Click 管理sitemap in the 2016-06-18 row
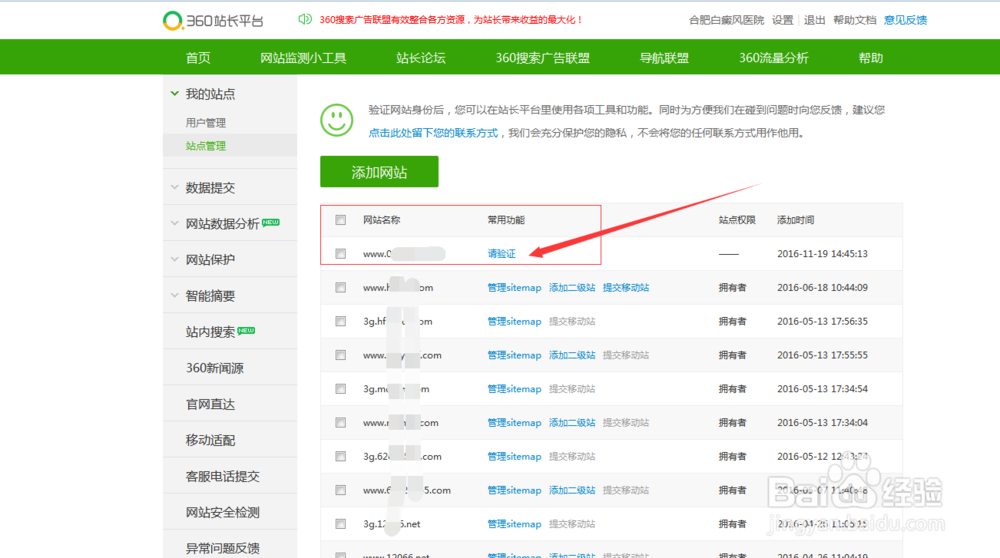1000x558 pixels. tap(514, 288)
